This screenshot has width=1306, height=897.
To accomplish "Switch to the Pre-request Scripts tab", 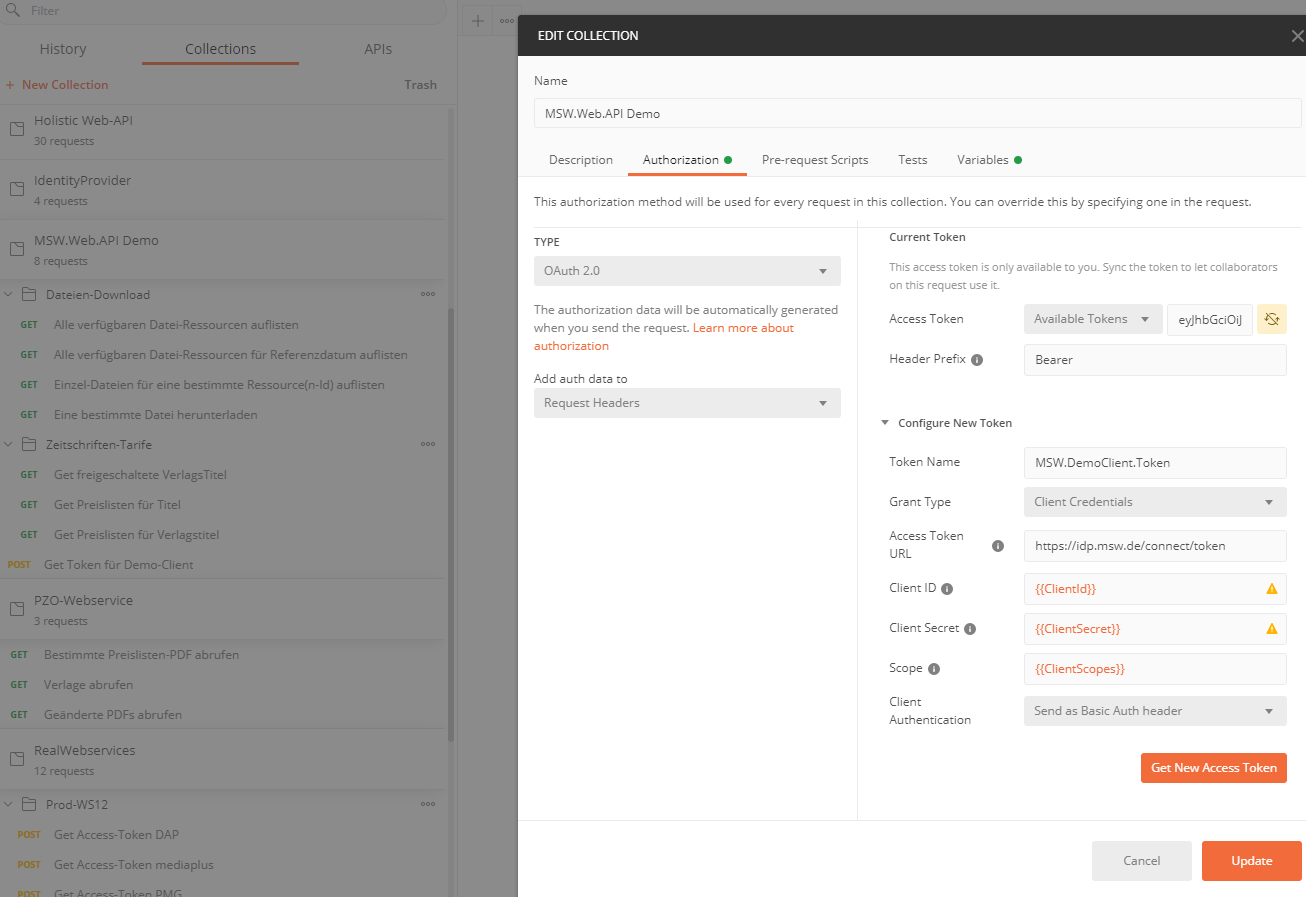I will (814, 160).
